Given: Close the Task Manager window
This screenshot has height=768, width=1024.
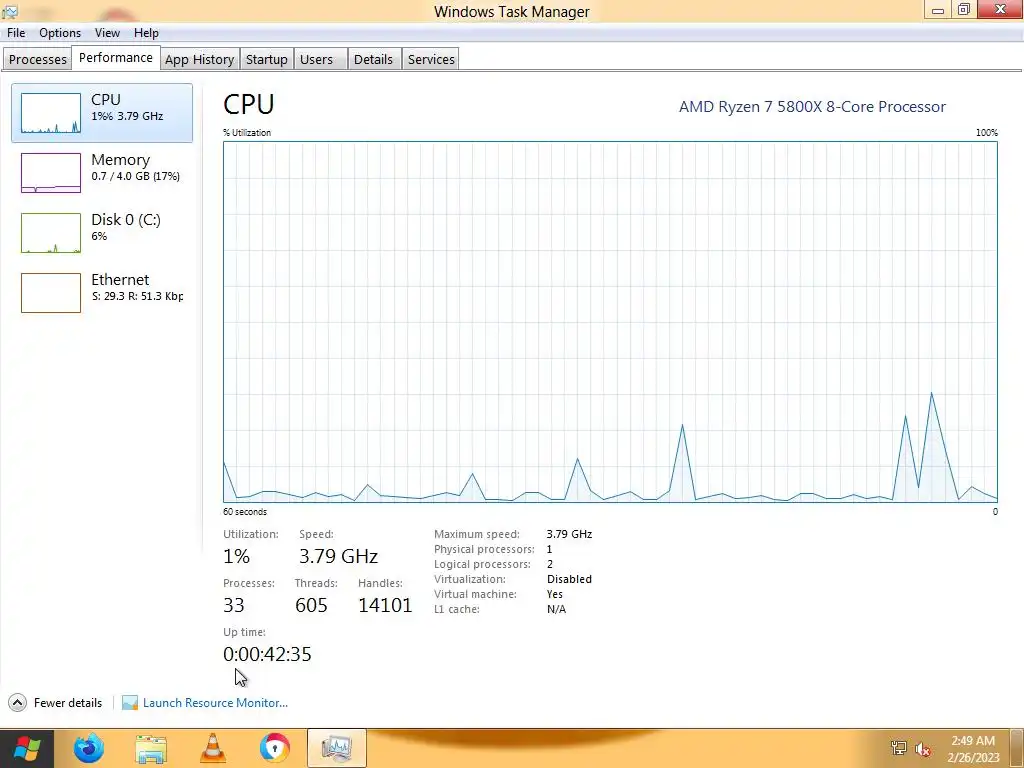Looking at the screenshot, I should (x=1000, y=9).
